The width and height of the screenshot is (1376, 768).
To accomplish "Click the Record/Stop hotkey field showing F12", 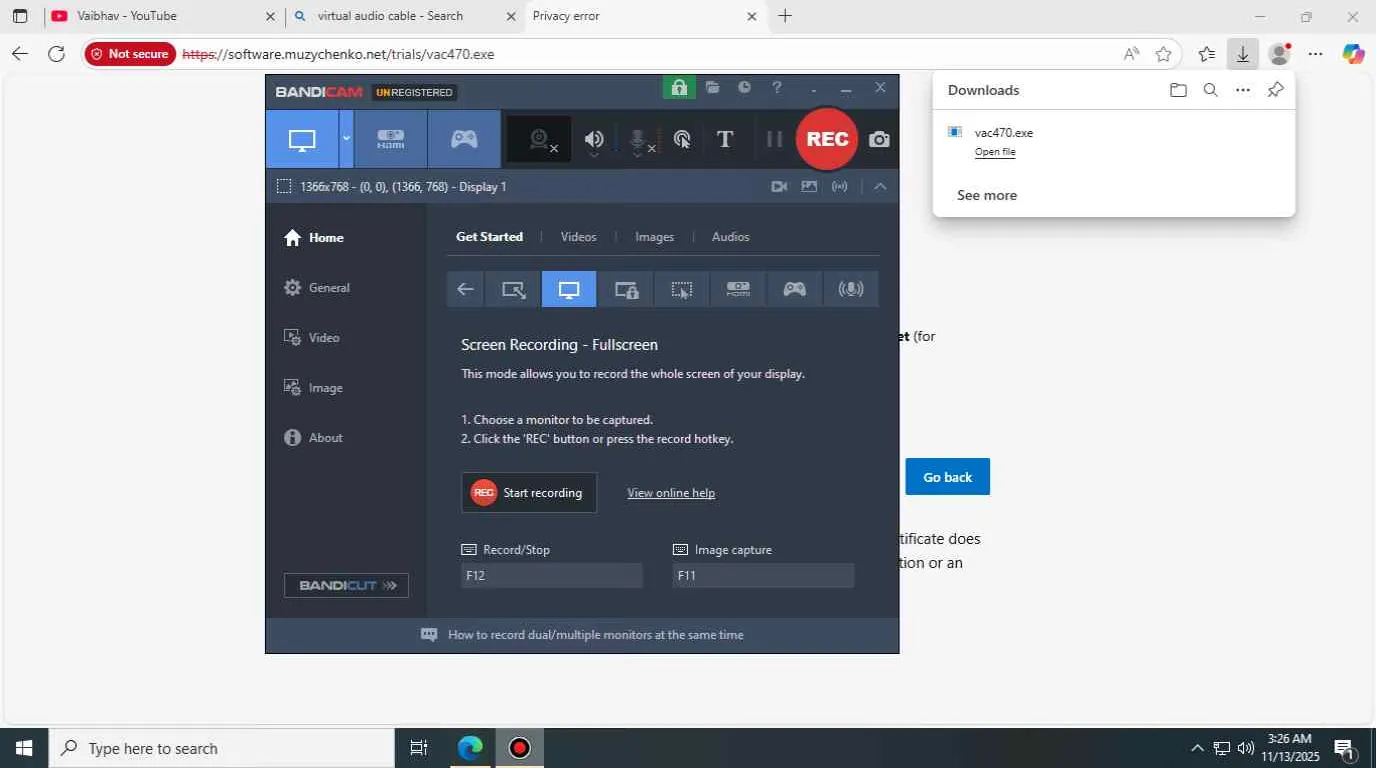I will point(552,575).
